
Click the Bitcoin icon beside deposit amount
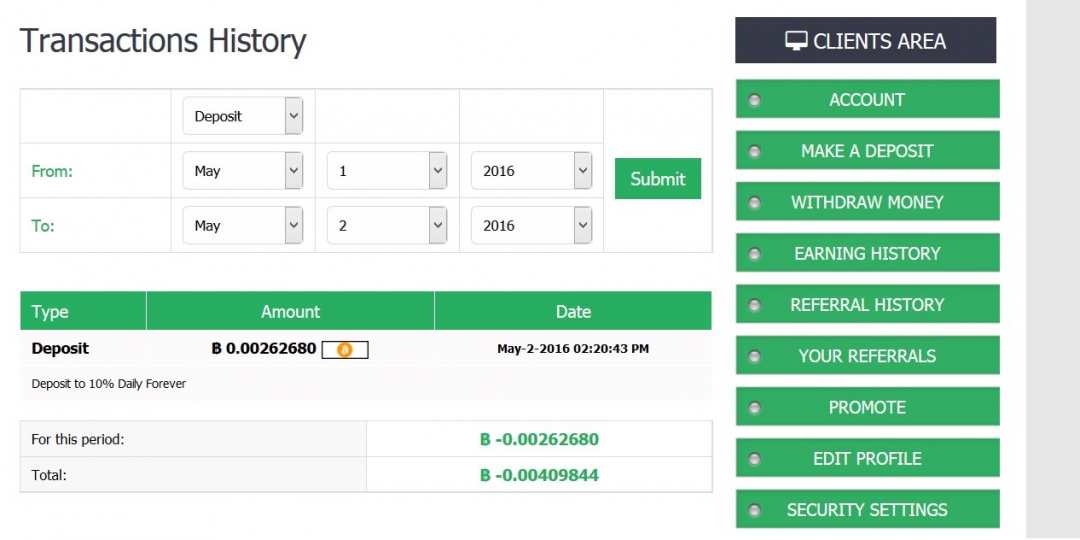coord(345,350)
